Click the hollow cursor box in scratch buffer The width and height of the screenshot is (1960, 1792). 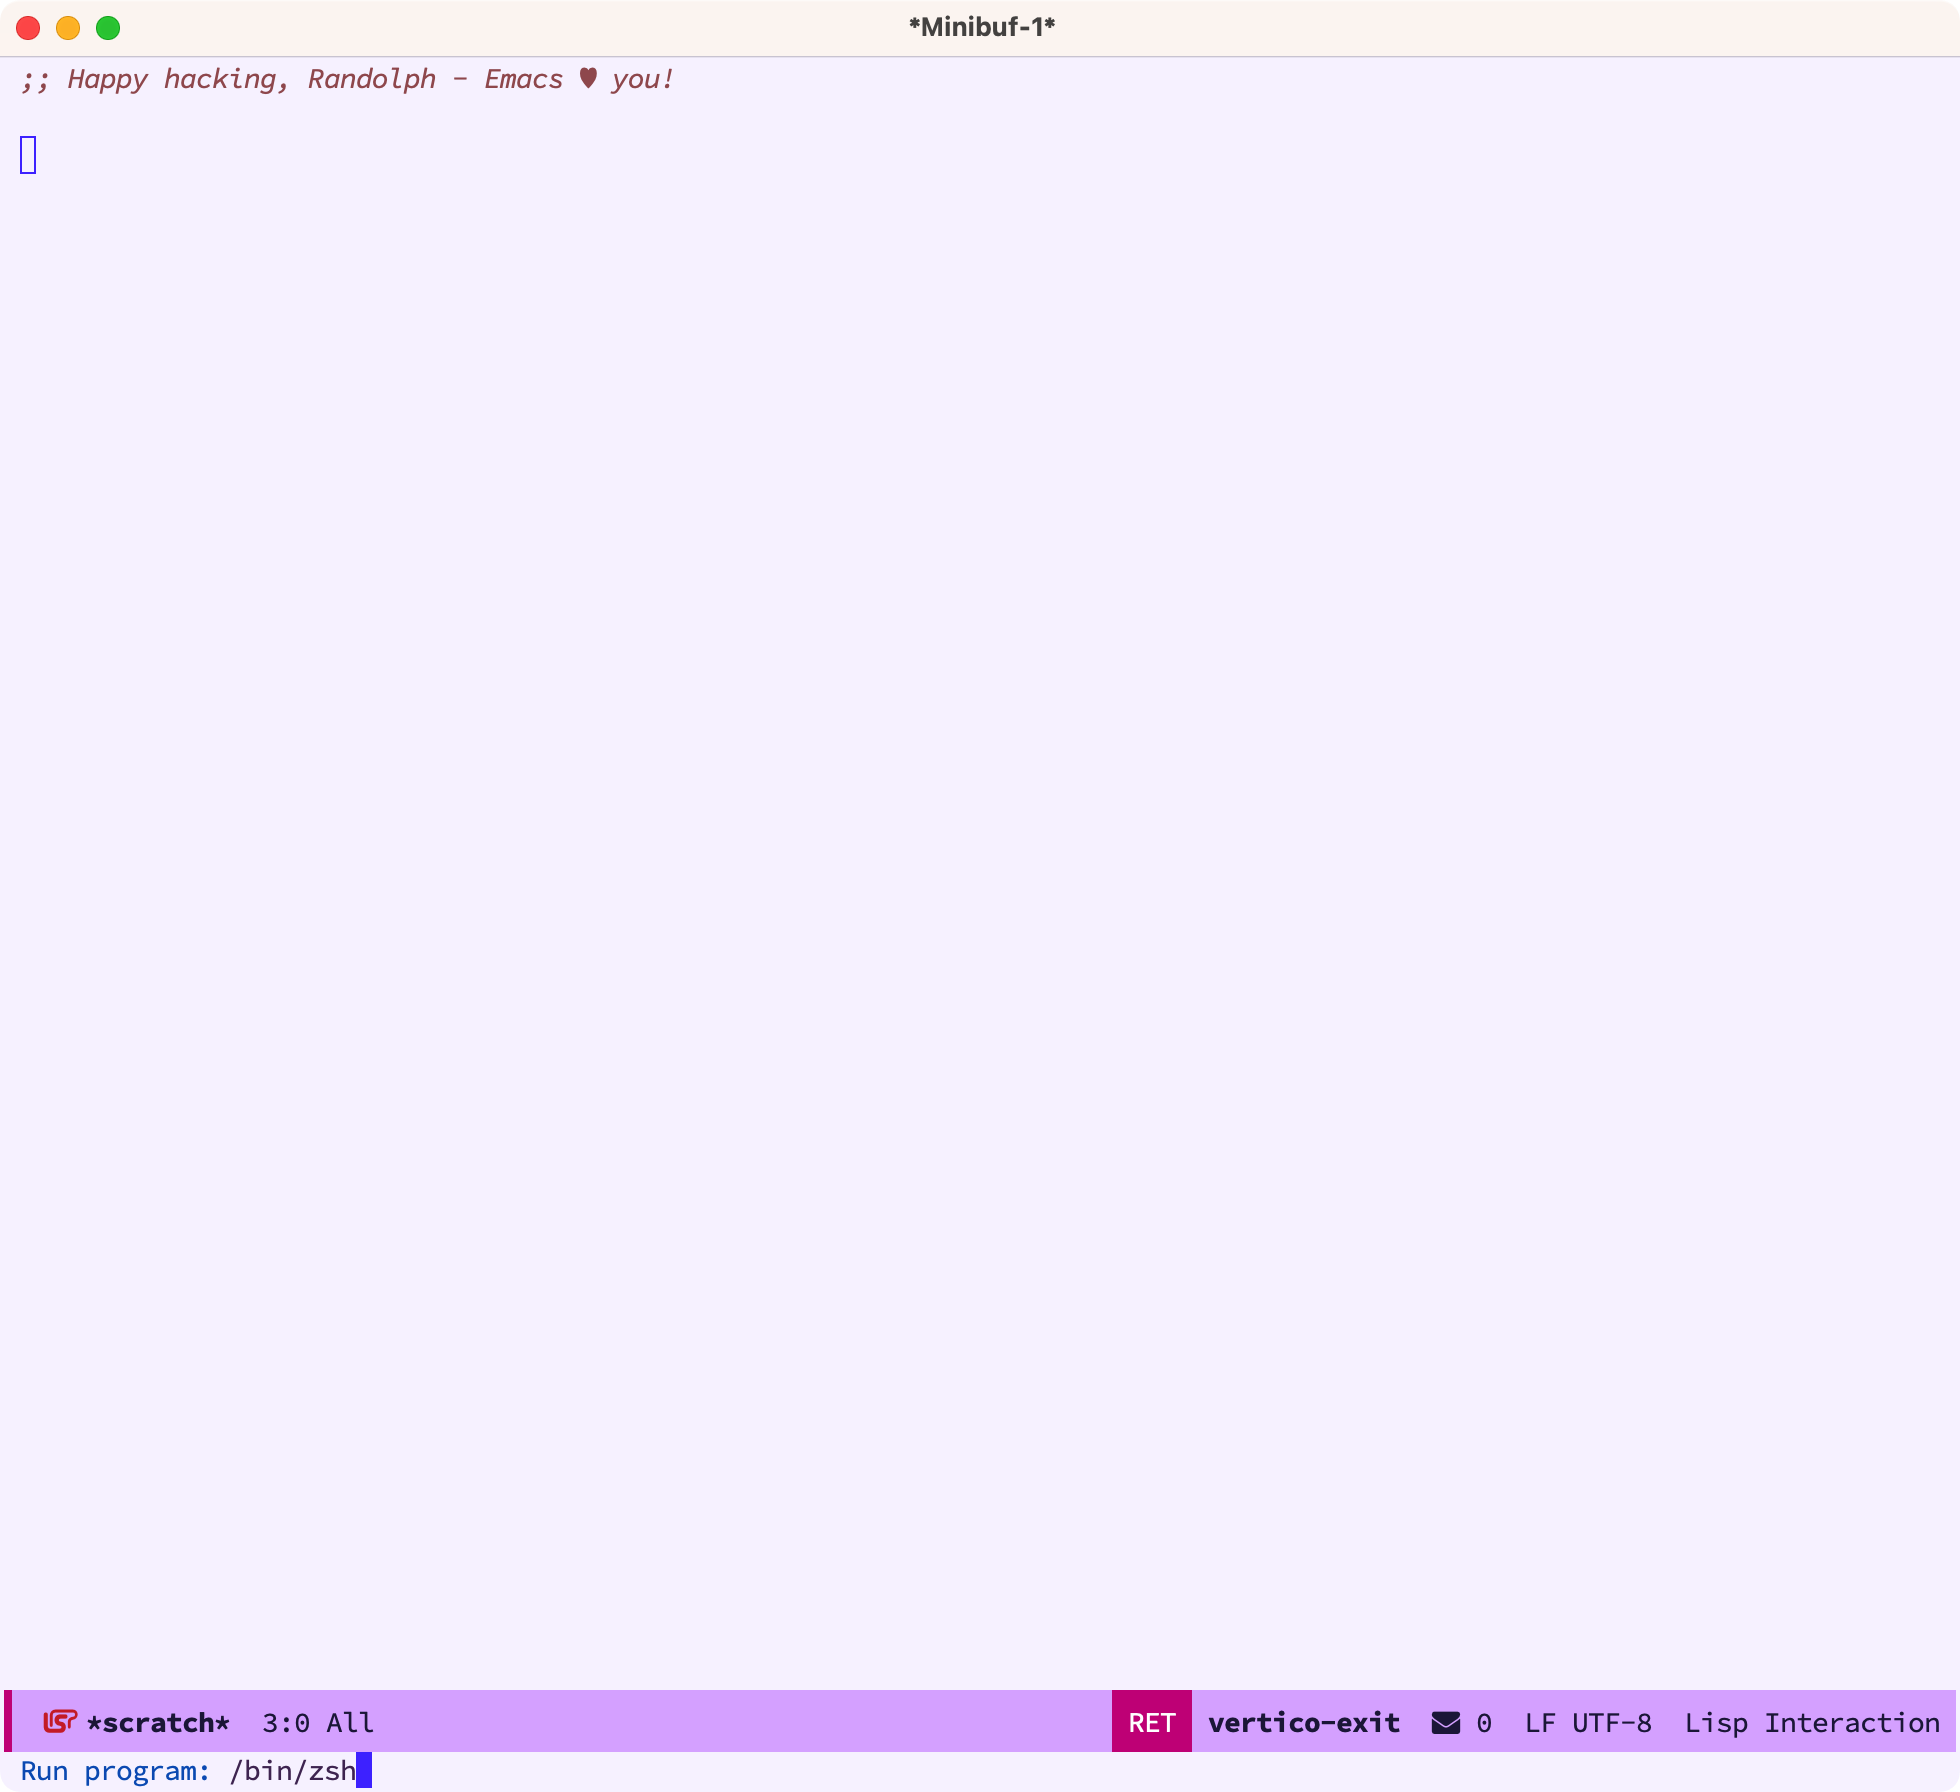click(x=28, y=155)
